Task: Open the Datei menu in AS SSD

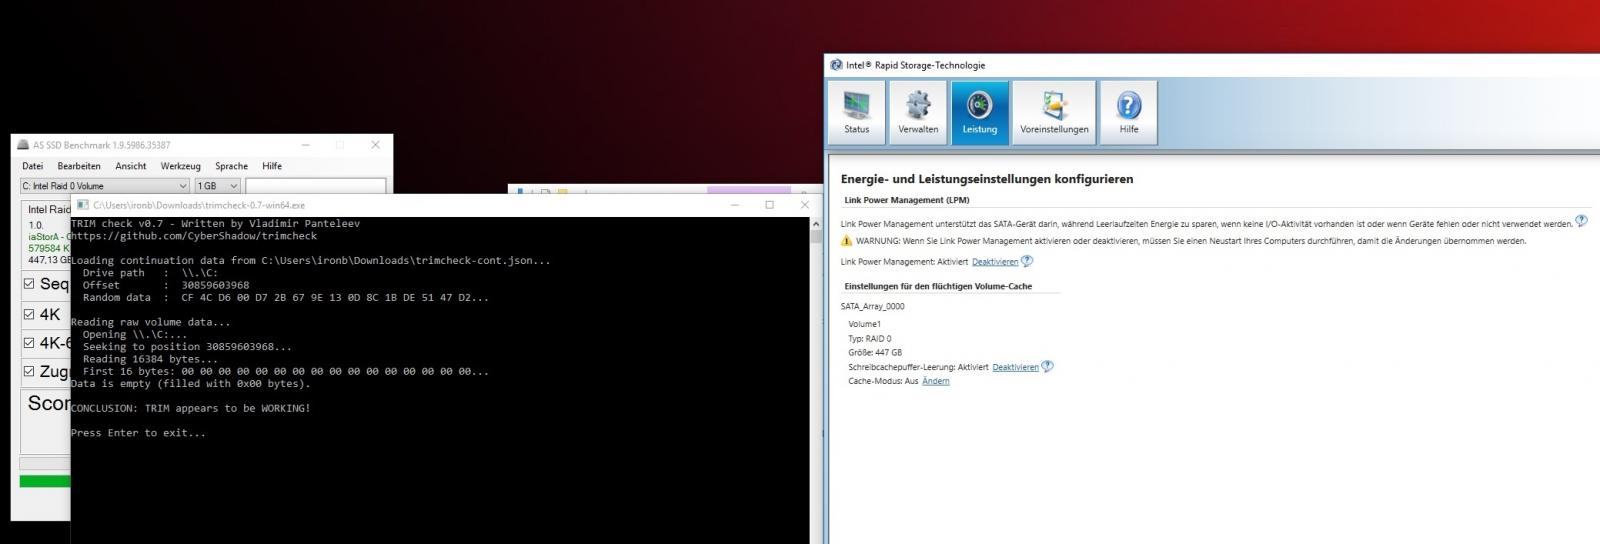Action: click(33, 166)
